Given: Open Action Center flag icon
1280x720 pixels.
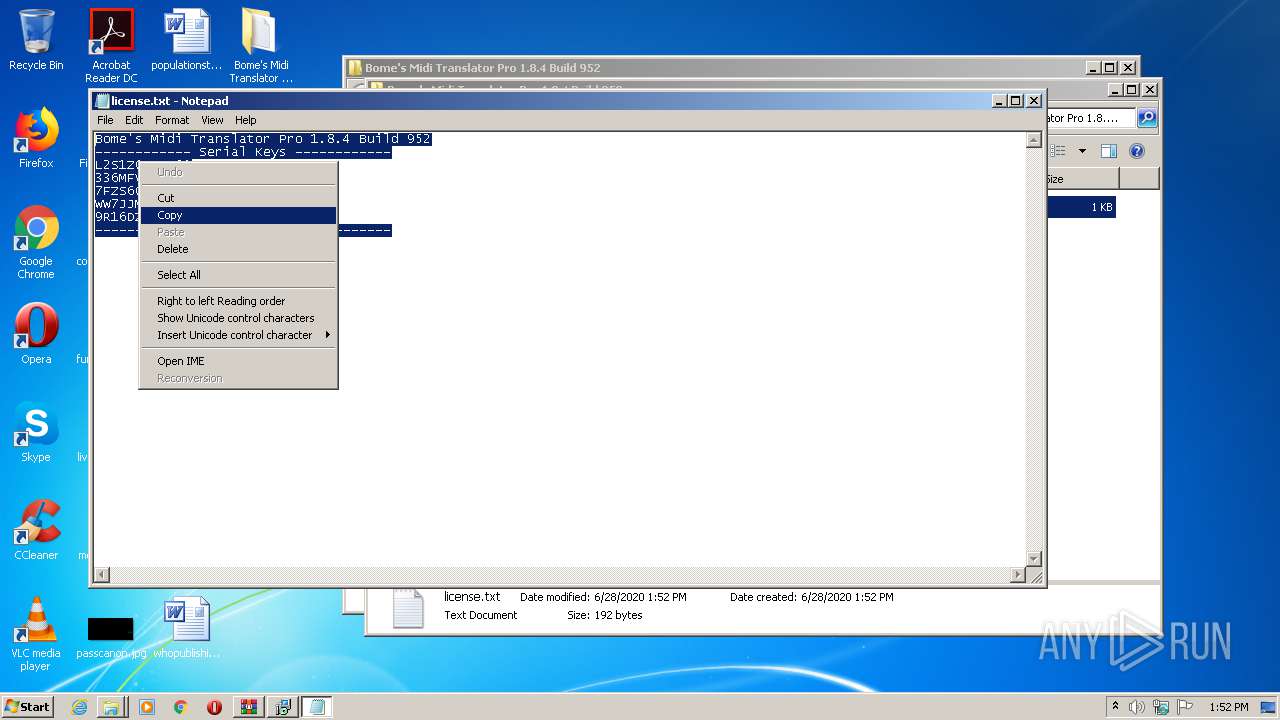Looking at the screenshot, I should point(1185,707).
